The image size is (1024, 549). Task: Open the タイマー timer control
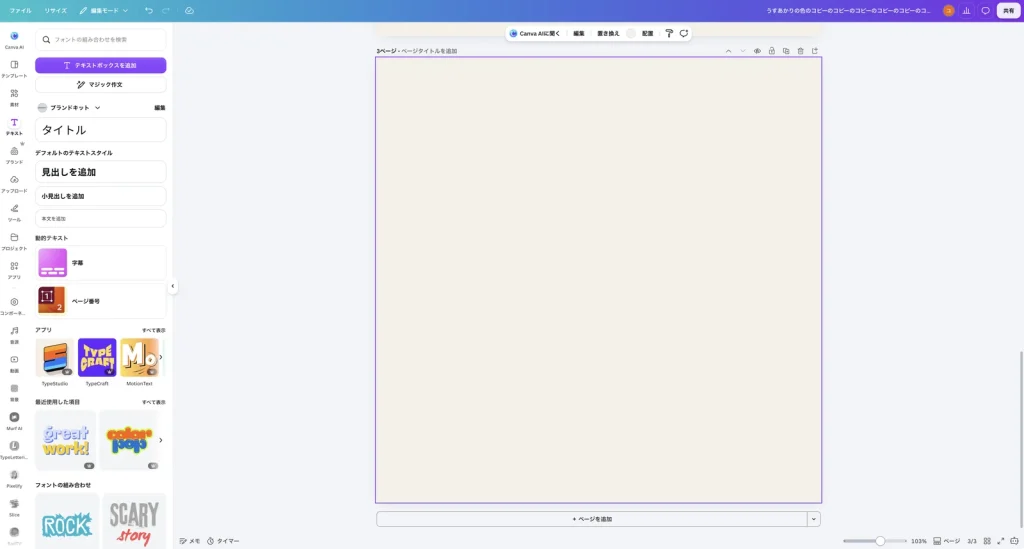[223, 541]
